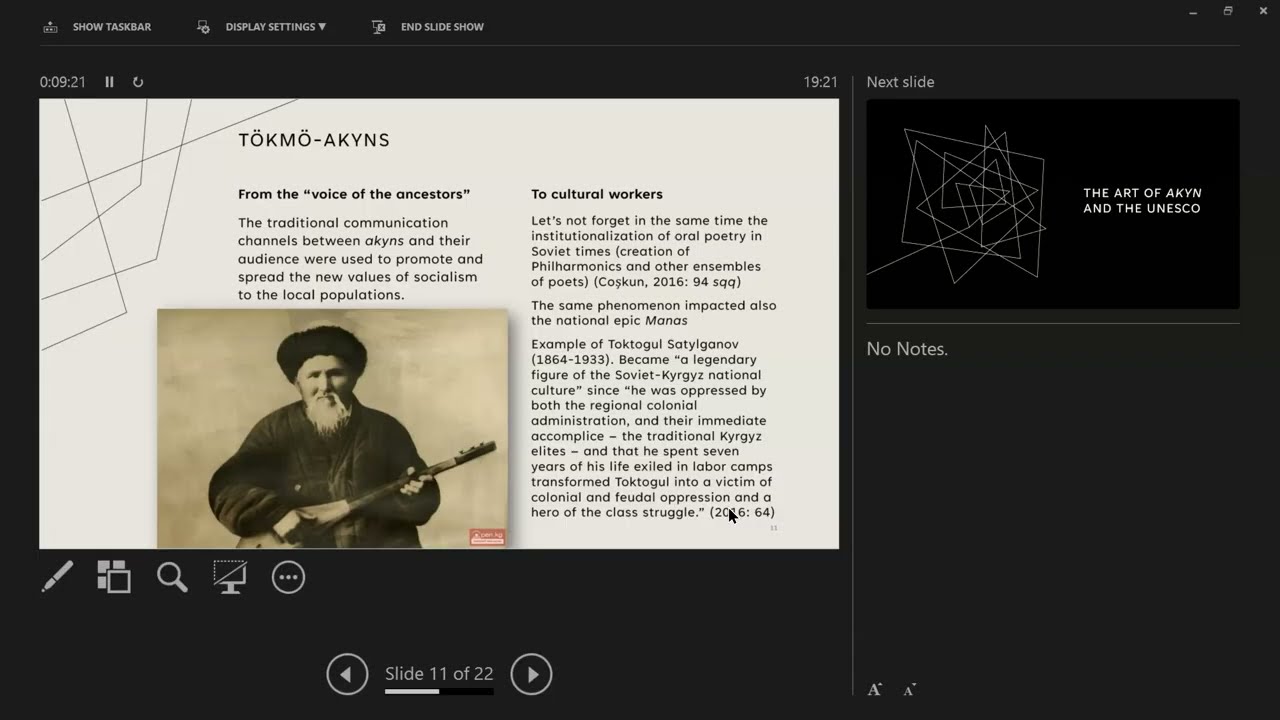
Task: Click the End Slide Show icon
Action: point(379,27)
